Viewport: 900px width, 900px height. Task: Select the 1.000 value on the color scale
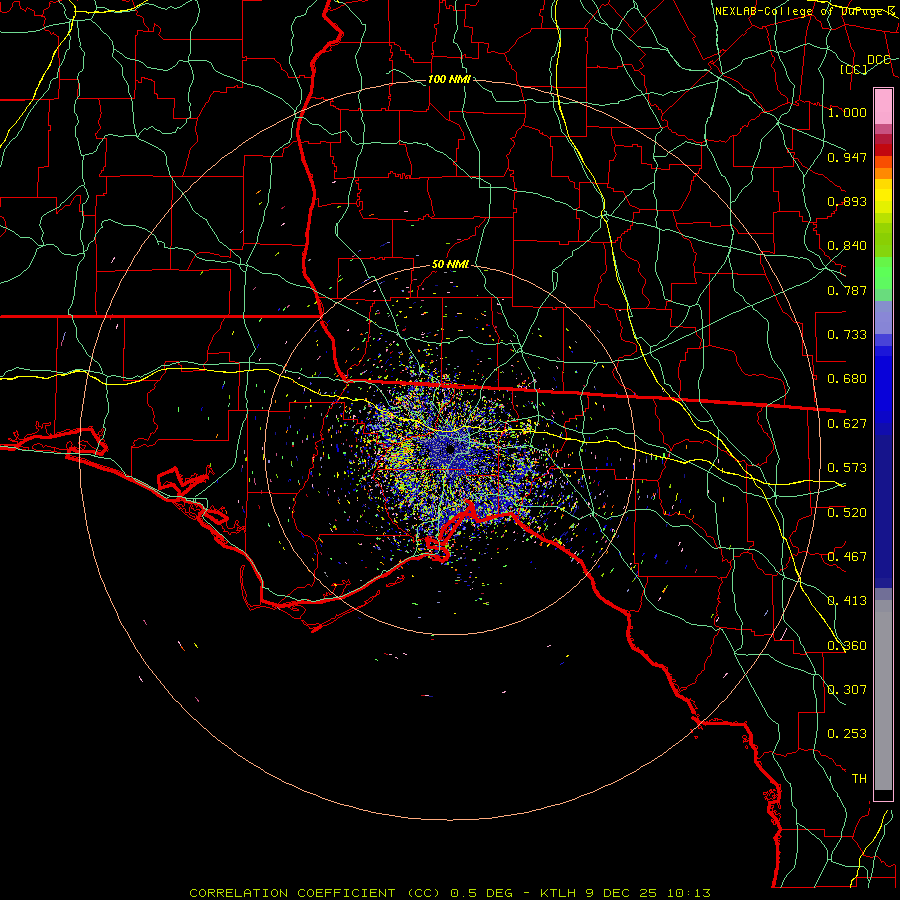click(847, 112)
